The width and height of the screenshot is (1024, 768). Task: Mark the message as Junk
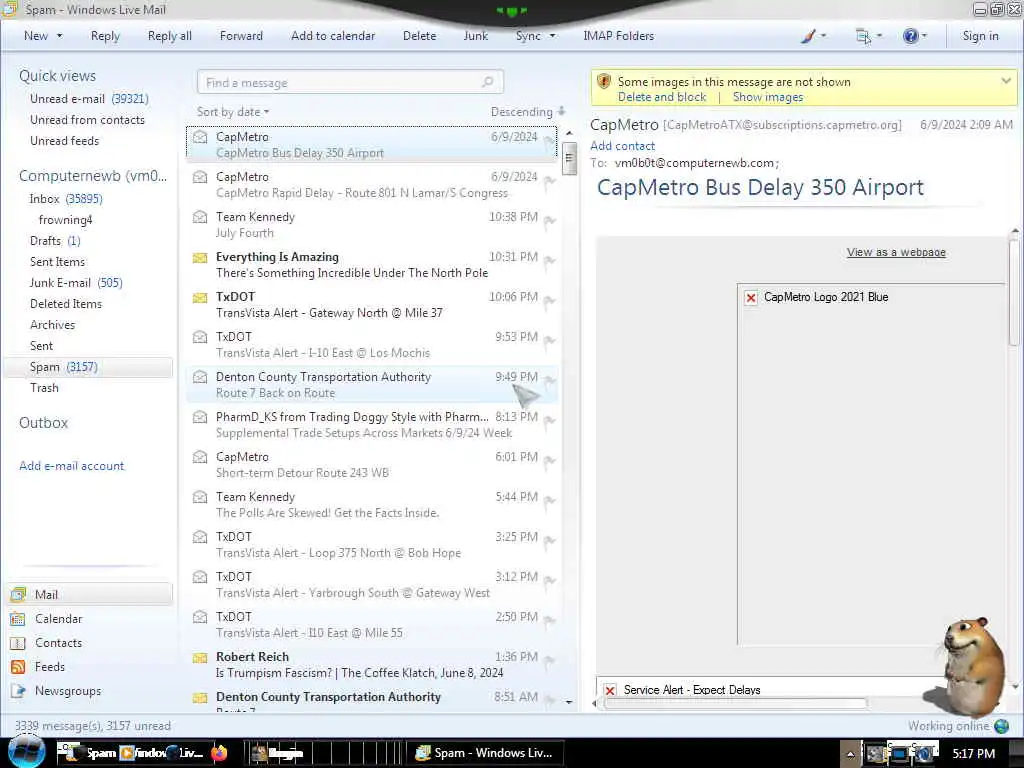[475, 36]
